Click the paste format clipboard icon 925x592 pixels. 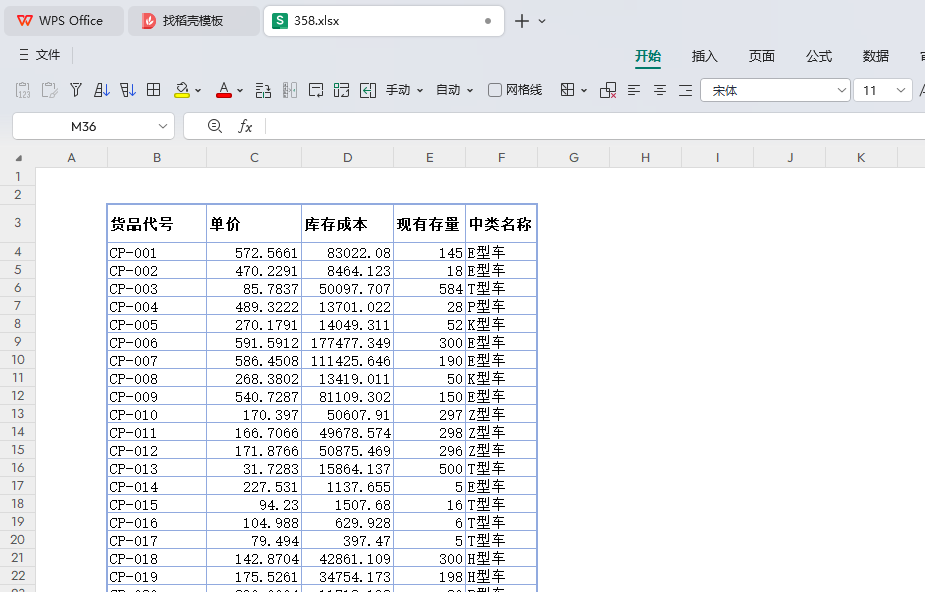50,90
